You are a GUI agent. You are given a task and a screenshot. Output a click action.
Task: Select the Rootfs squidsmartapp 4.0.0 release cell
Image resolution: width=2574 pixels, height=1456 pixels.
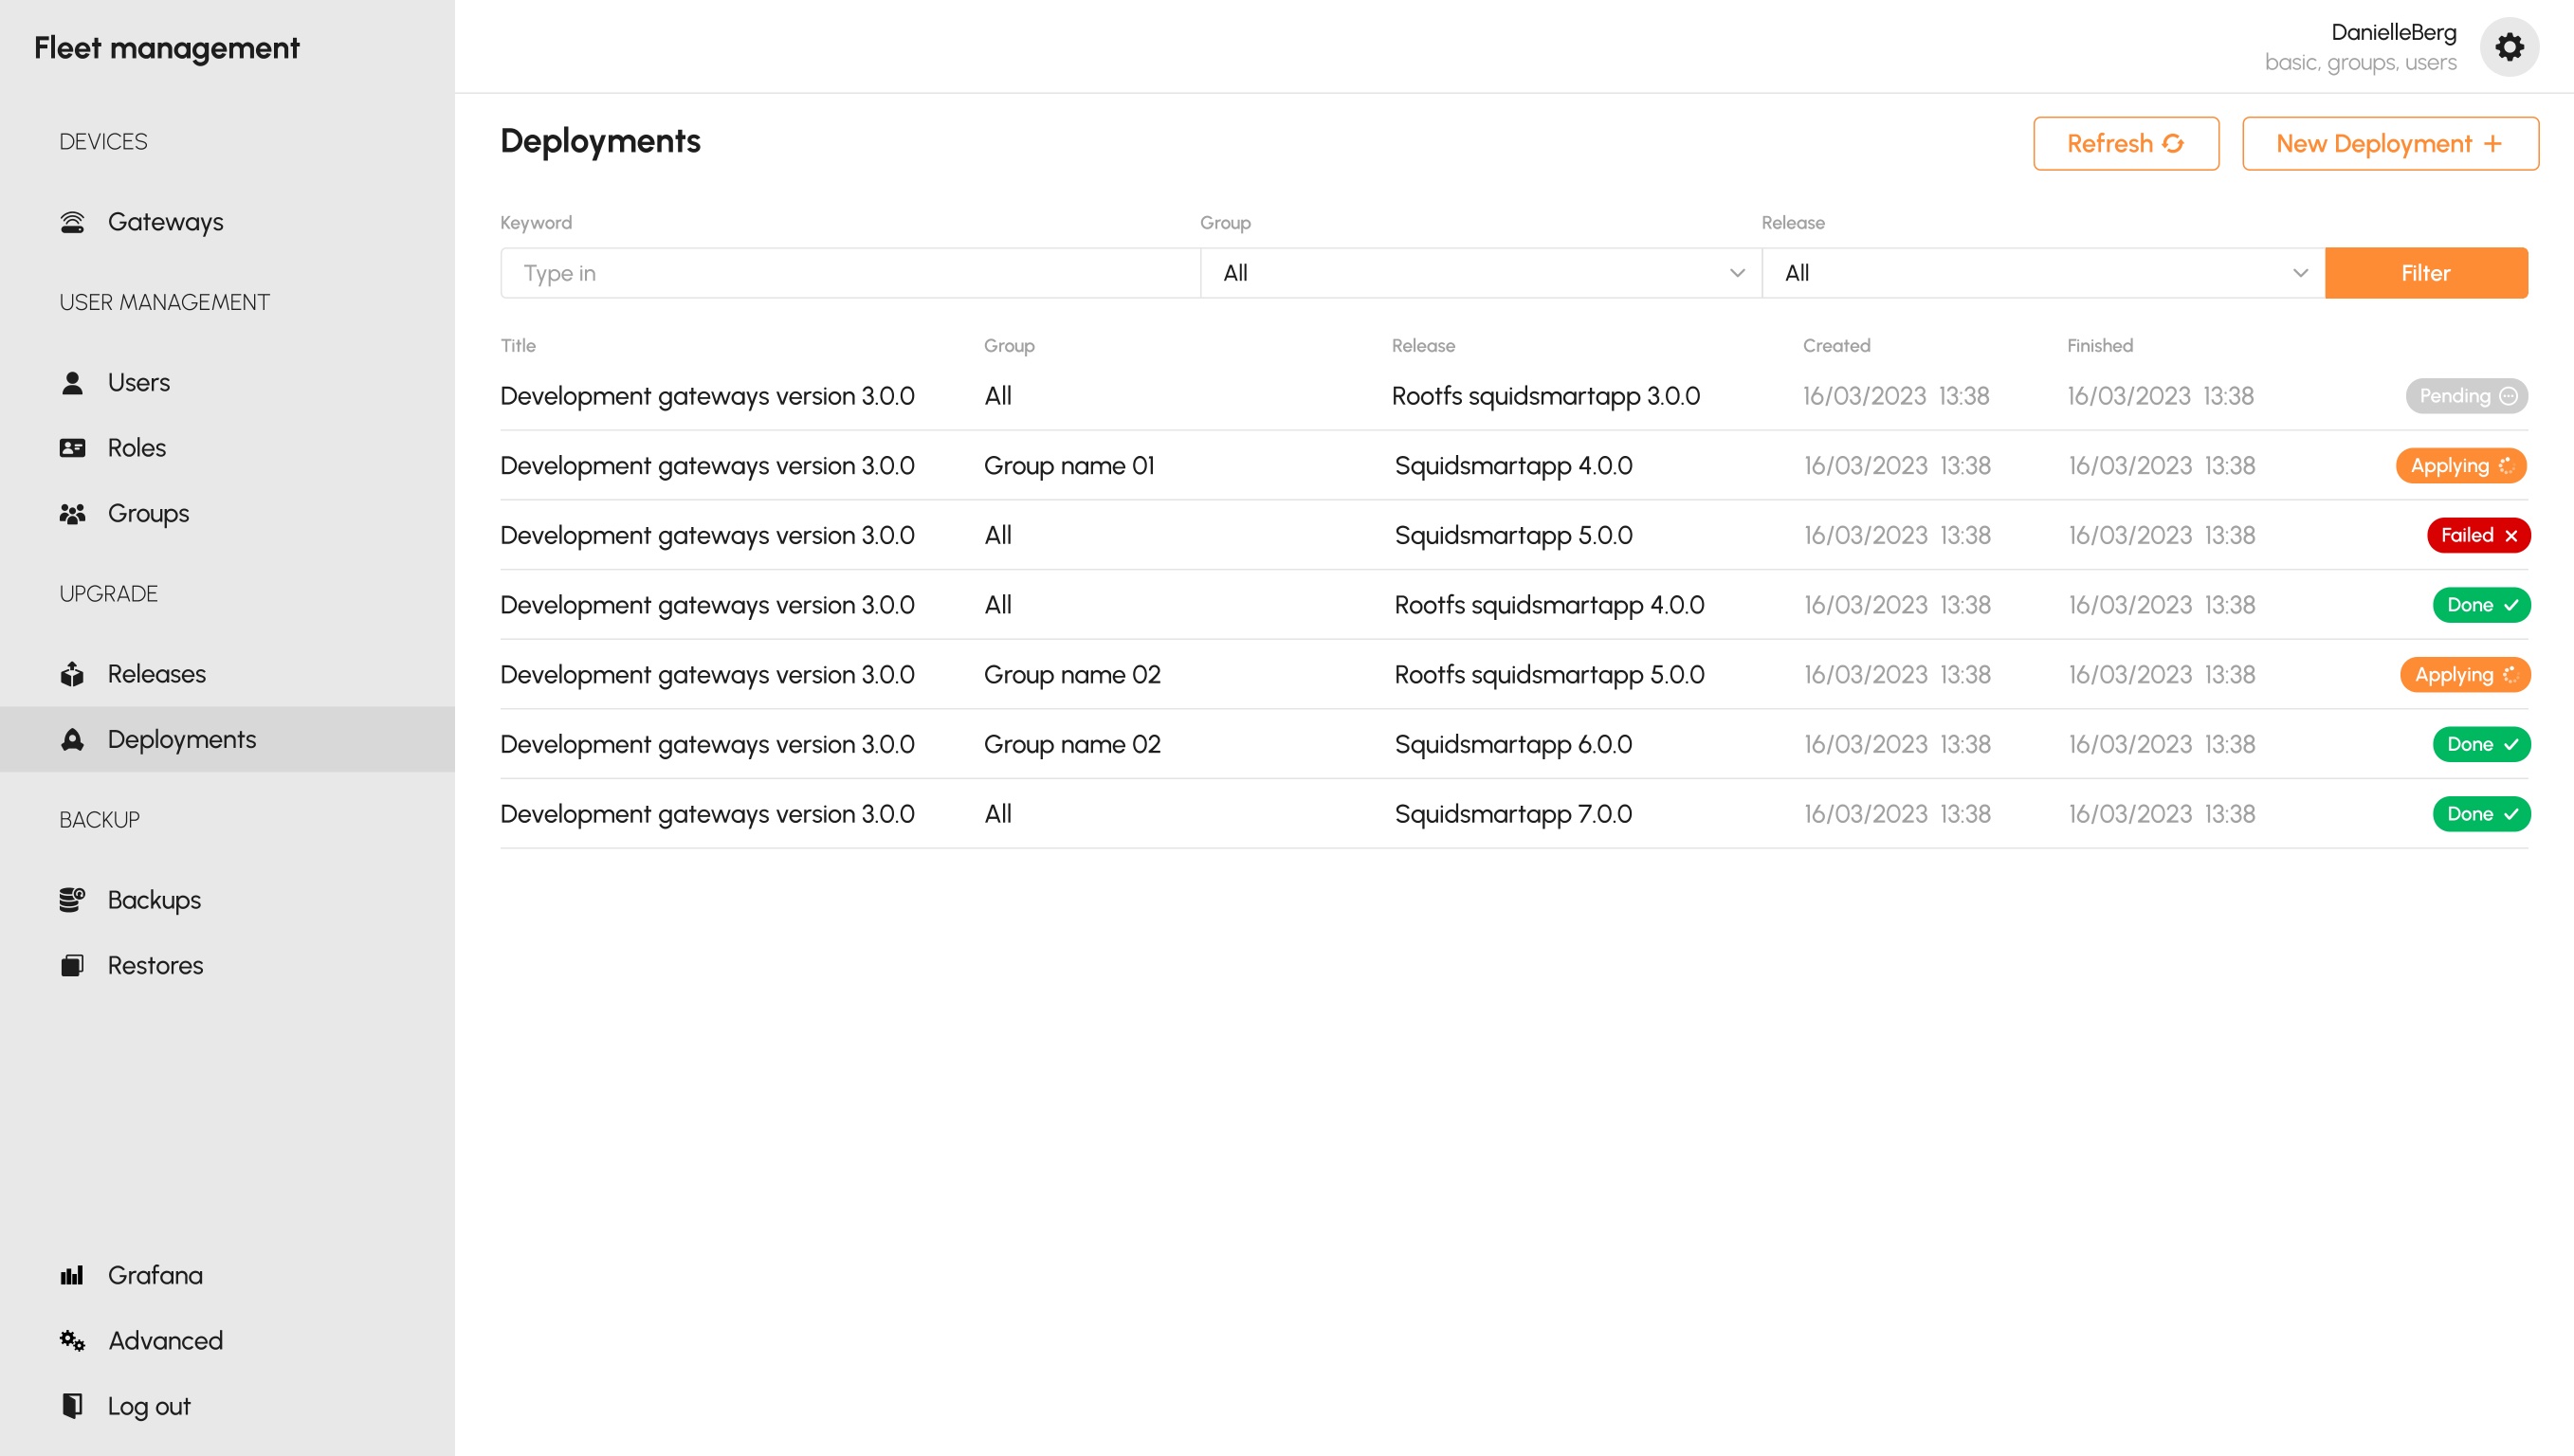point(1549,605)
